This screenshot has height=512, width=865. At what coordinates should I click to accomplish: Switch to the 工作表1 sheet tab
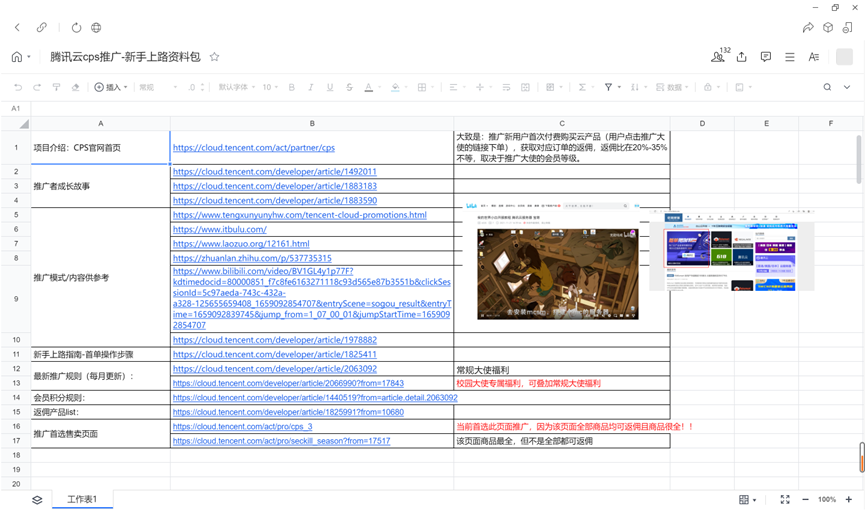[82, 499]
